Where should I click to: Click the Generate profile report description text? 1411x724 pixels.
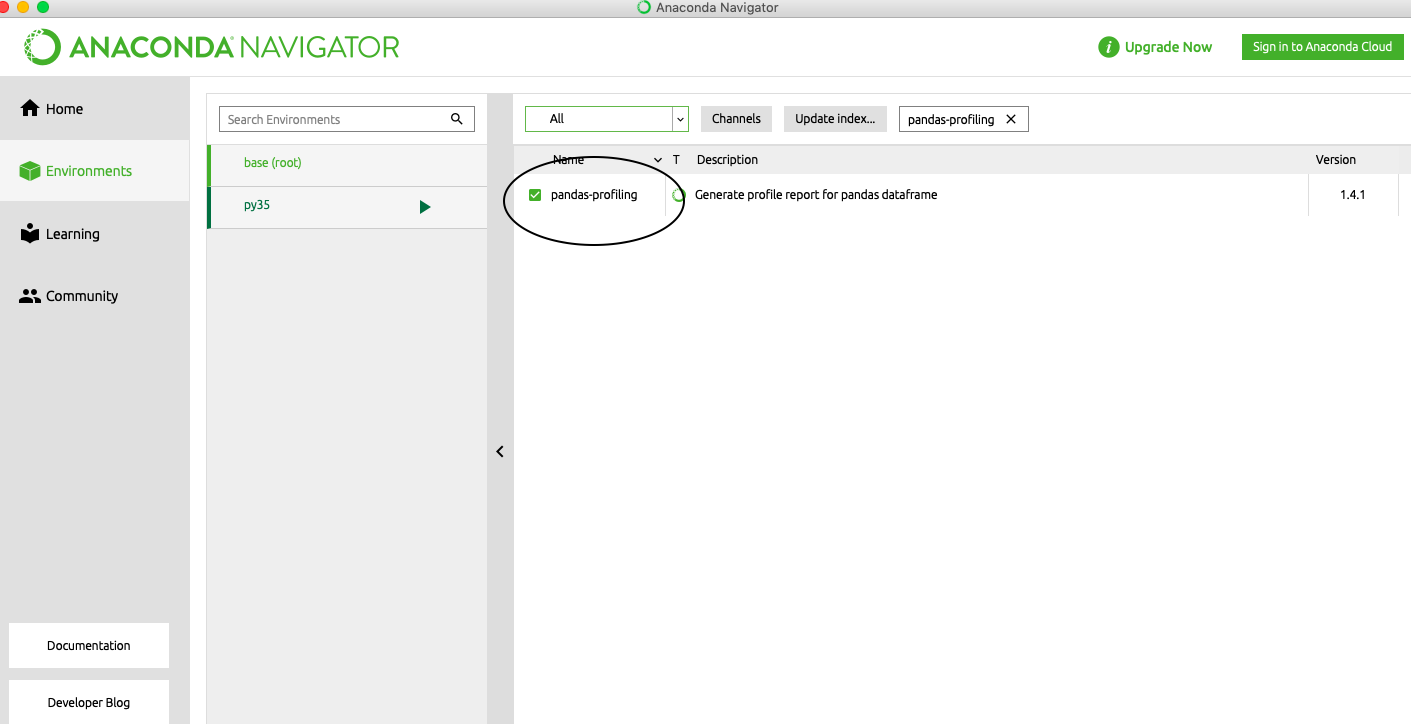(x=816, y=195)
